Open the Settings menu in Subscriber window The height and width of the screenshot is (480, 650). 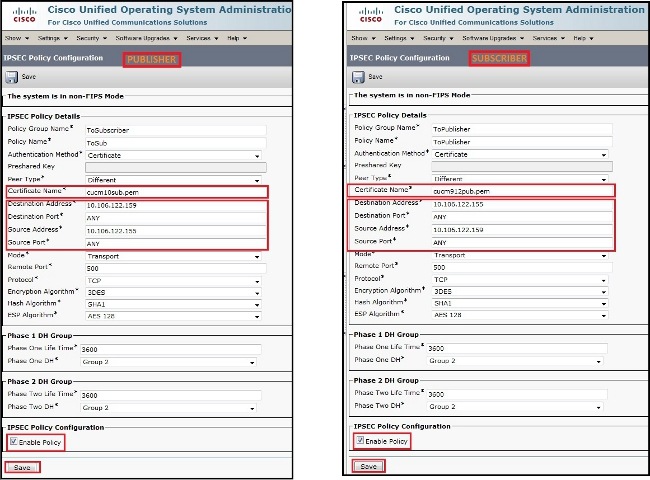click(x=399, y=38)
